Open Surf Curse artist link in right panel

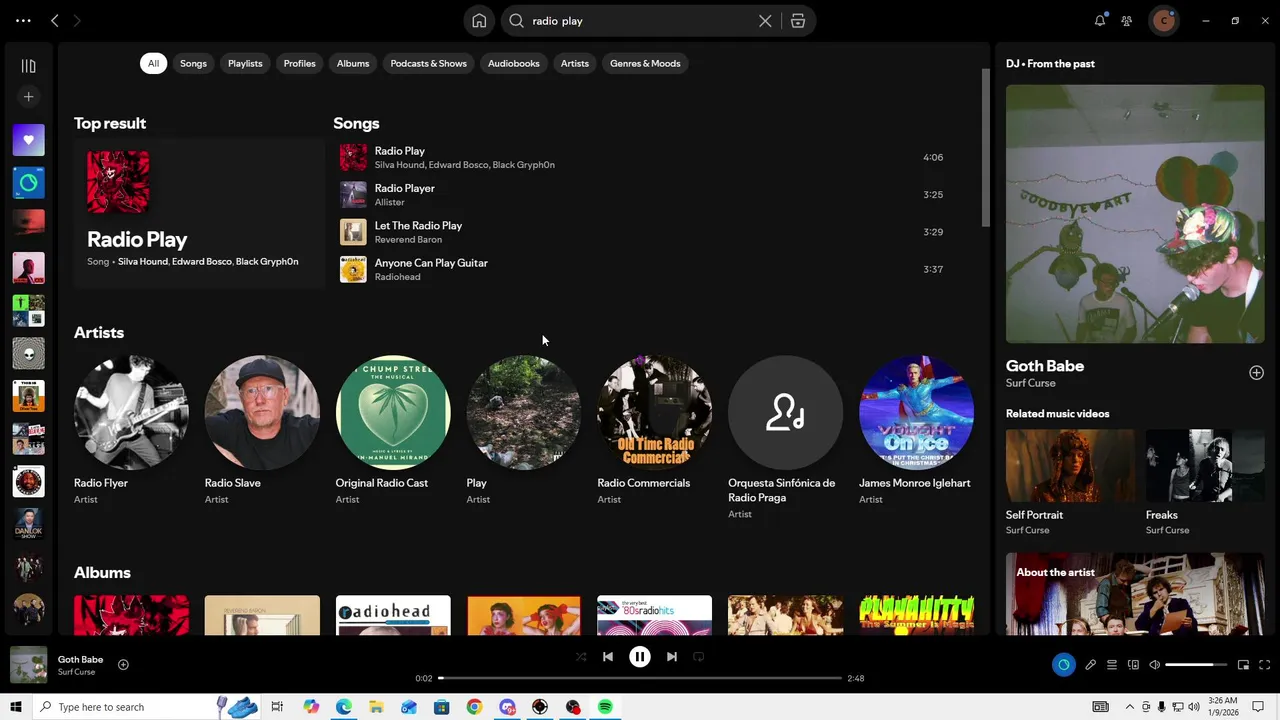tap(1031, 383)
